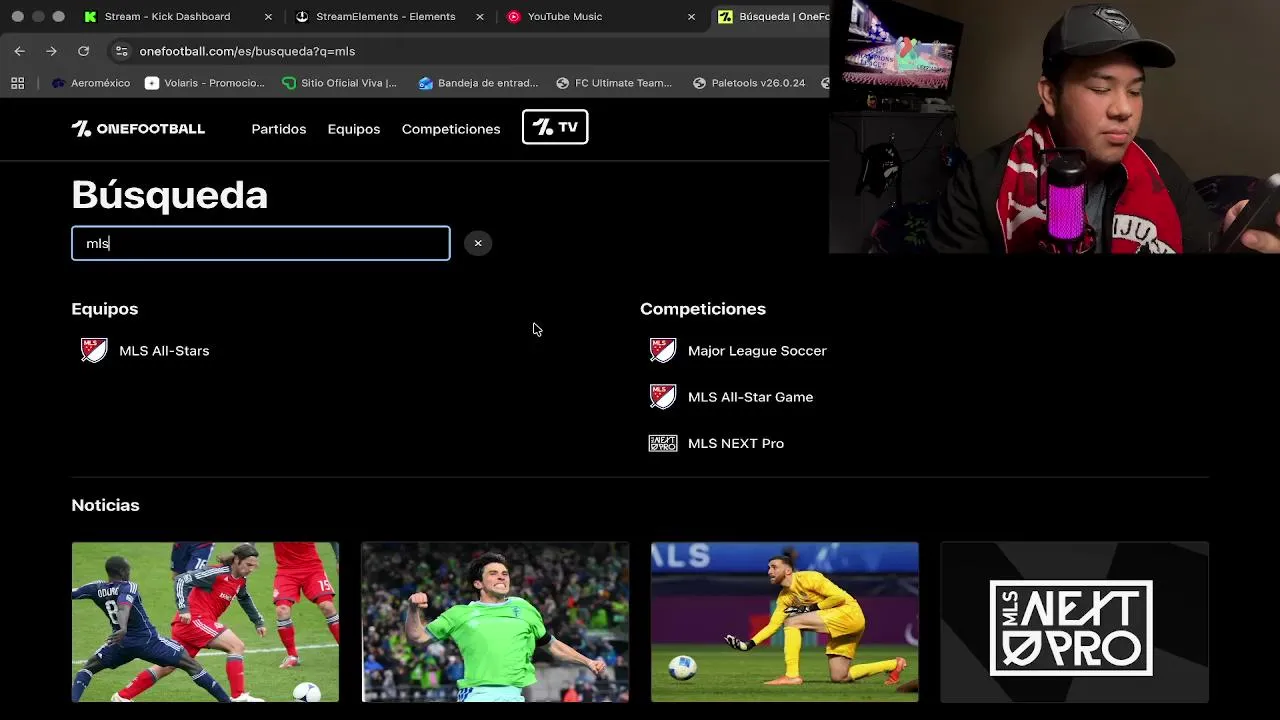Open the Partidos menu
Screen dimensions: 1280x720
coord(279,129)
